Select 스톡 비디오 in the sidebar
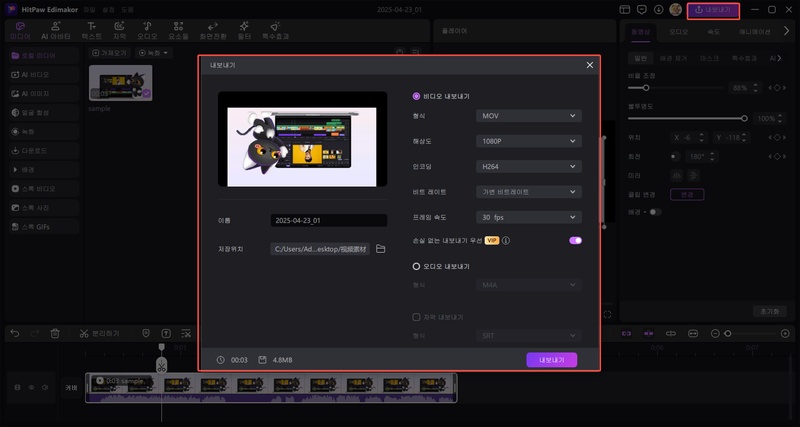This screenshot has width=800, height=427. [x=44, y=189]
